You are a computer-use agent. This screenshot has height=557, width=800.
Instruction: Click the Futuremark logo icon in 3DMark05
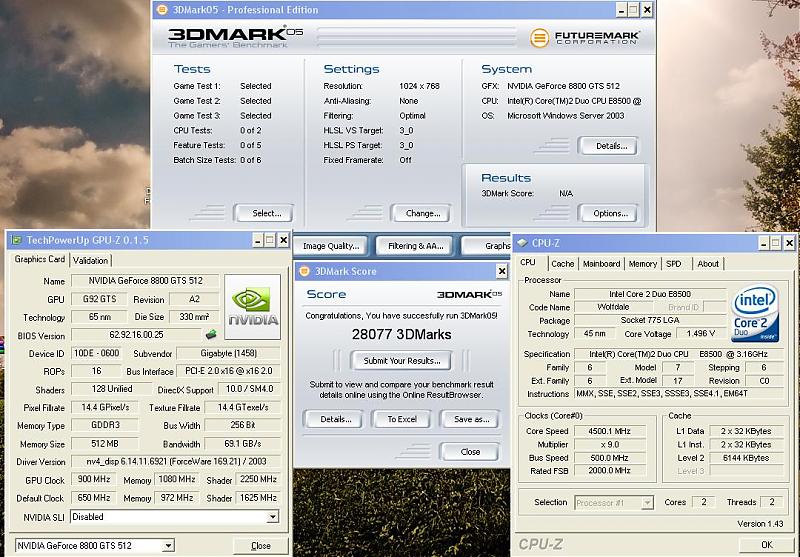[539, 38]
